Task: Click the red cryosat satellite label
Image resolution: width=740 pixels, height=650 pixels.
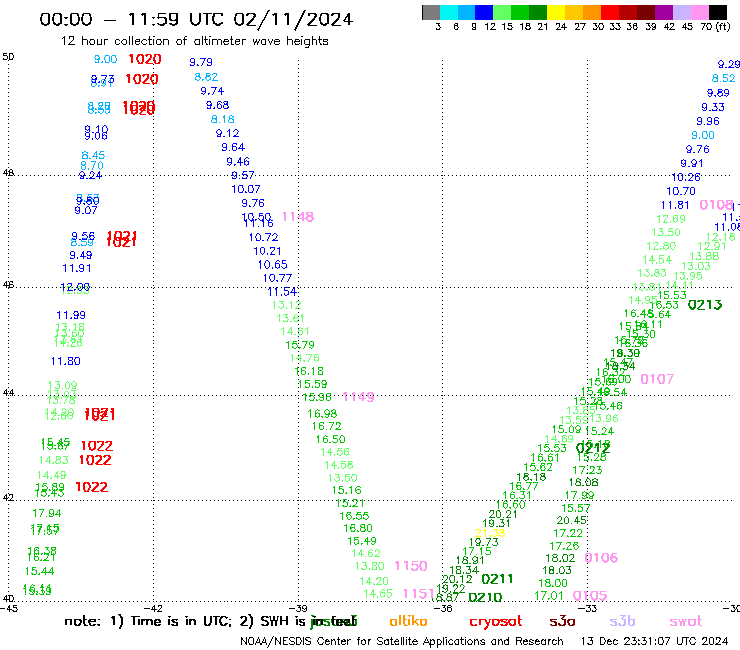Action: 496,622
